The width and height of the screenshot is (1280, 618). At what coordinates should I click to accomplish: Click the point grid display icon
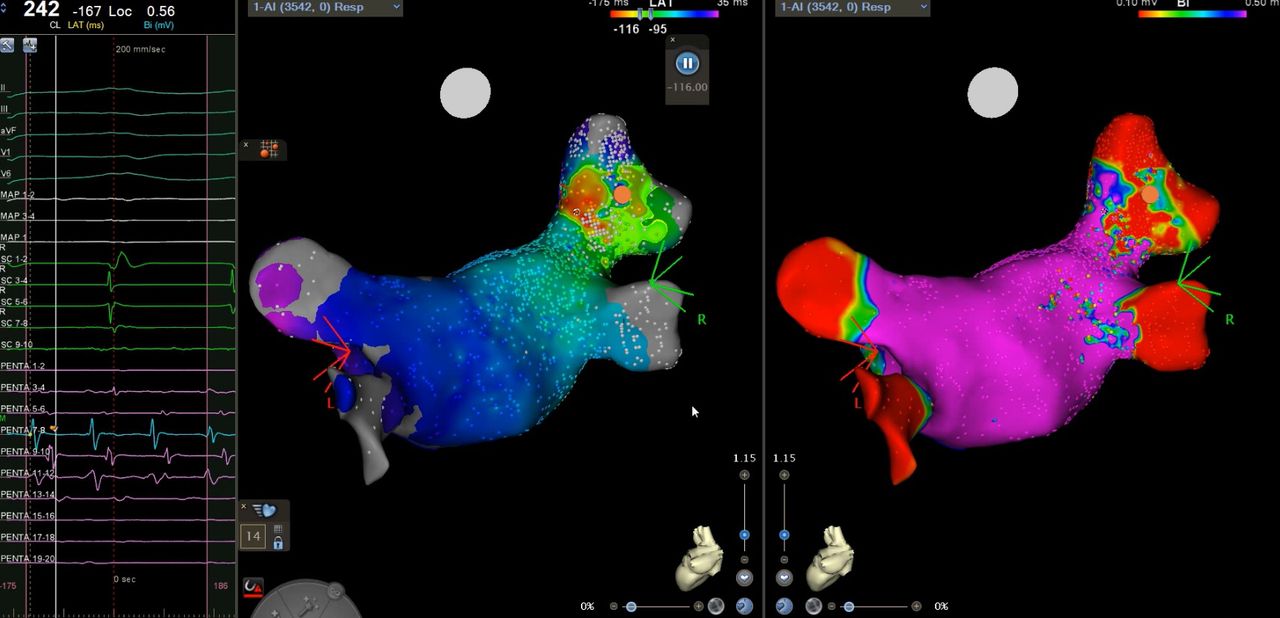point(269,150)
